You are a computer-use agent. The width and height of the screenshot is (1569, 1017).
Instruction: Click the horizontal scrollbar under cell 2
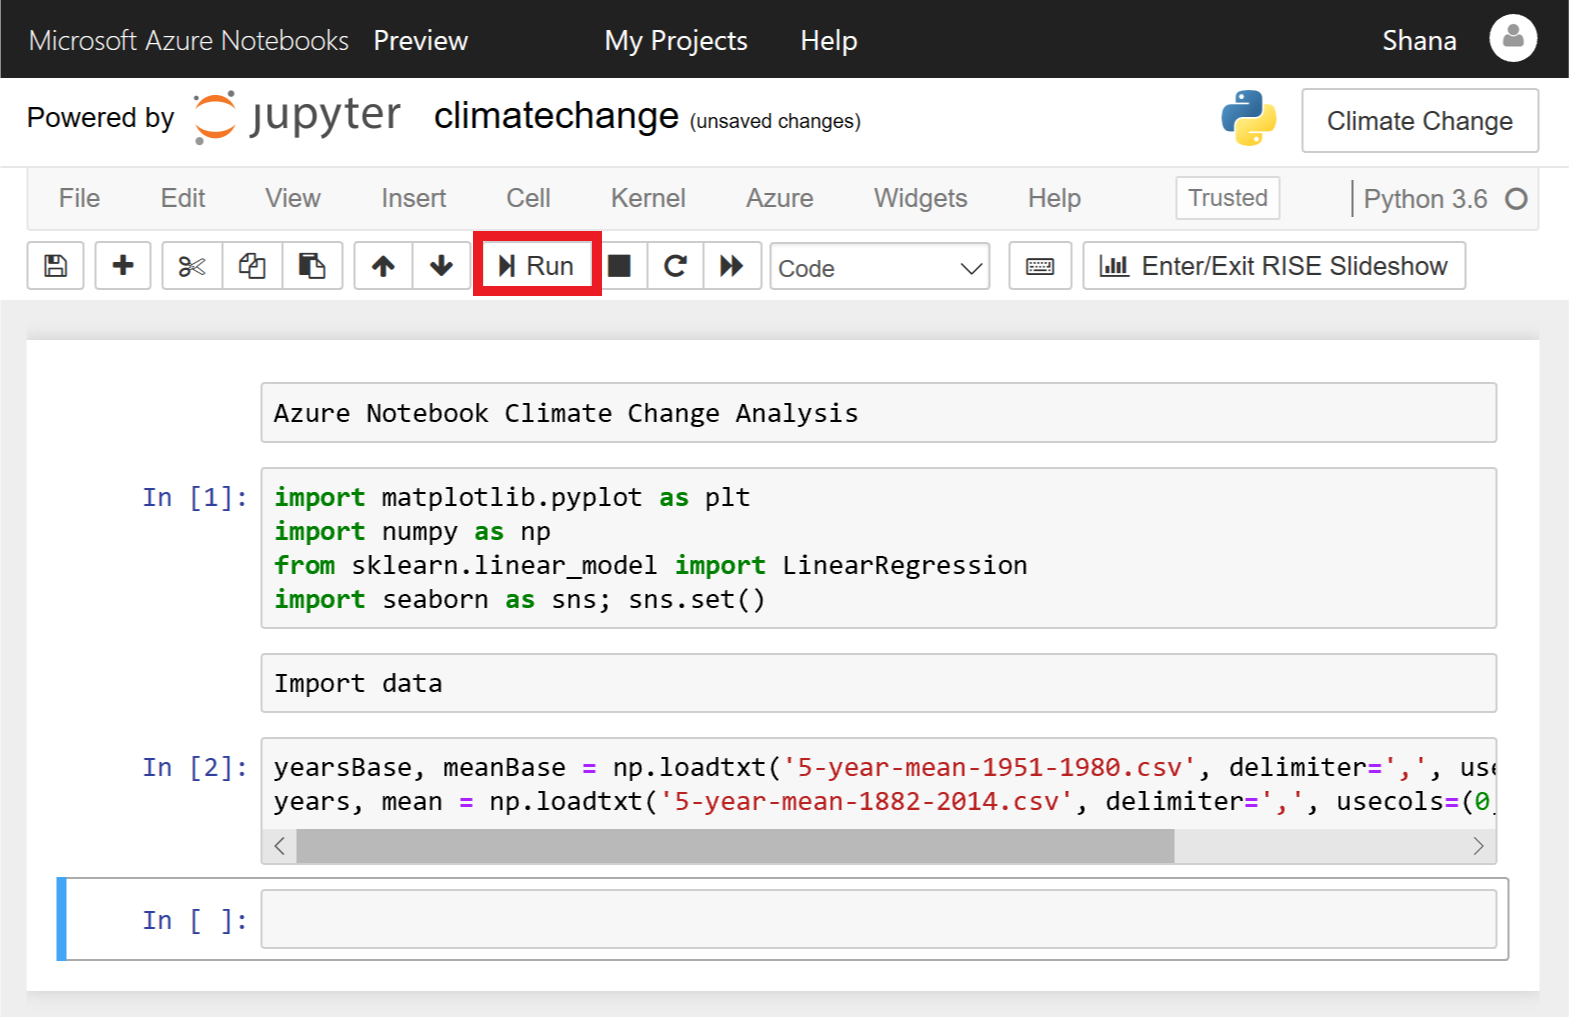(879, 846)
